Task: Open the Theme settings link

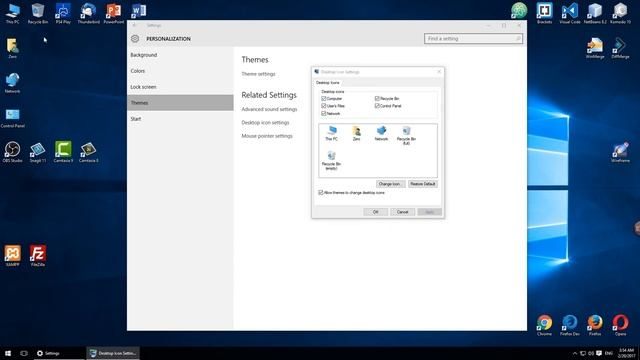Action: pos(258,74)
